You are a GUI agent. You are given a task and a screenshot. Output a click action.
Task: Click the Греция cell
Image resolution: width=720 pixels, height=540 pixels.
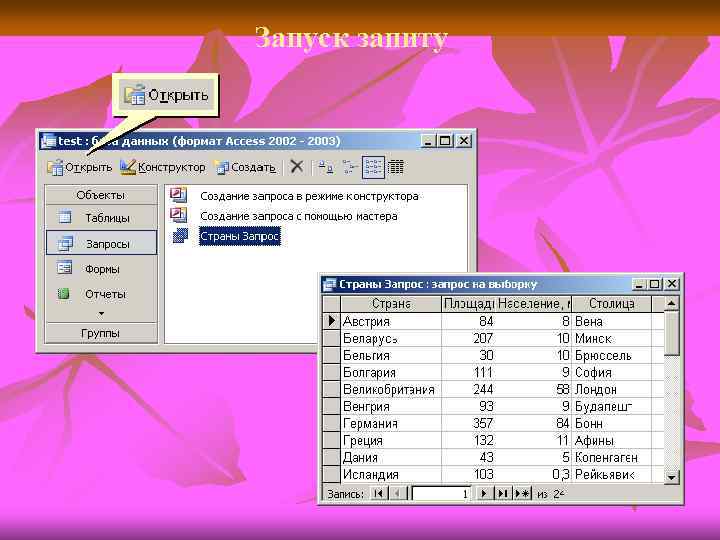(x=391, y=440)
